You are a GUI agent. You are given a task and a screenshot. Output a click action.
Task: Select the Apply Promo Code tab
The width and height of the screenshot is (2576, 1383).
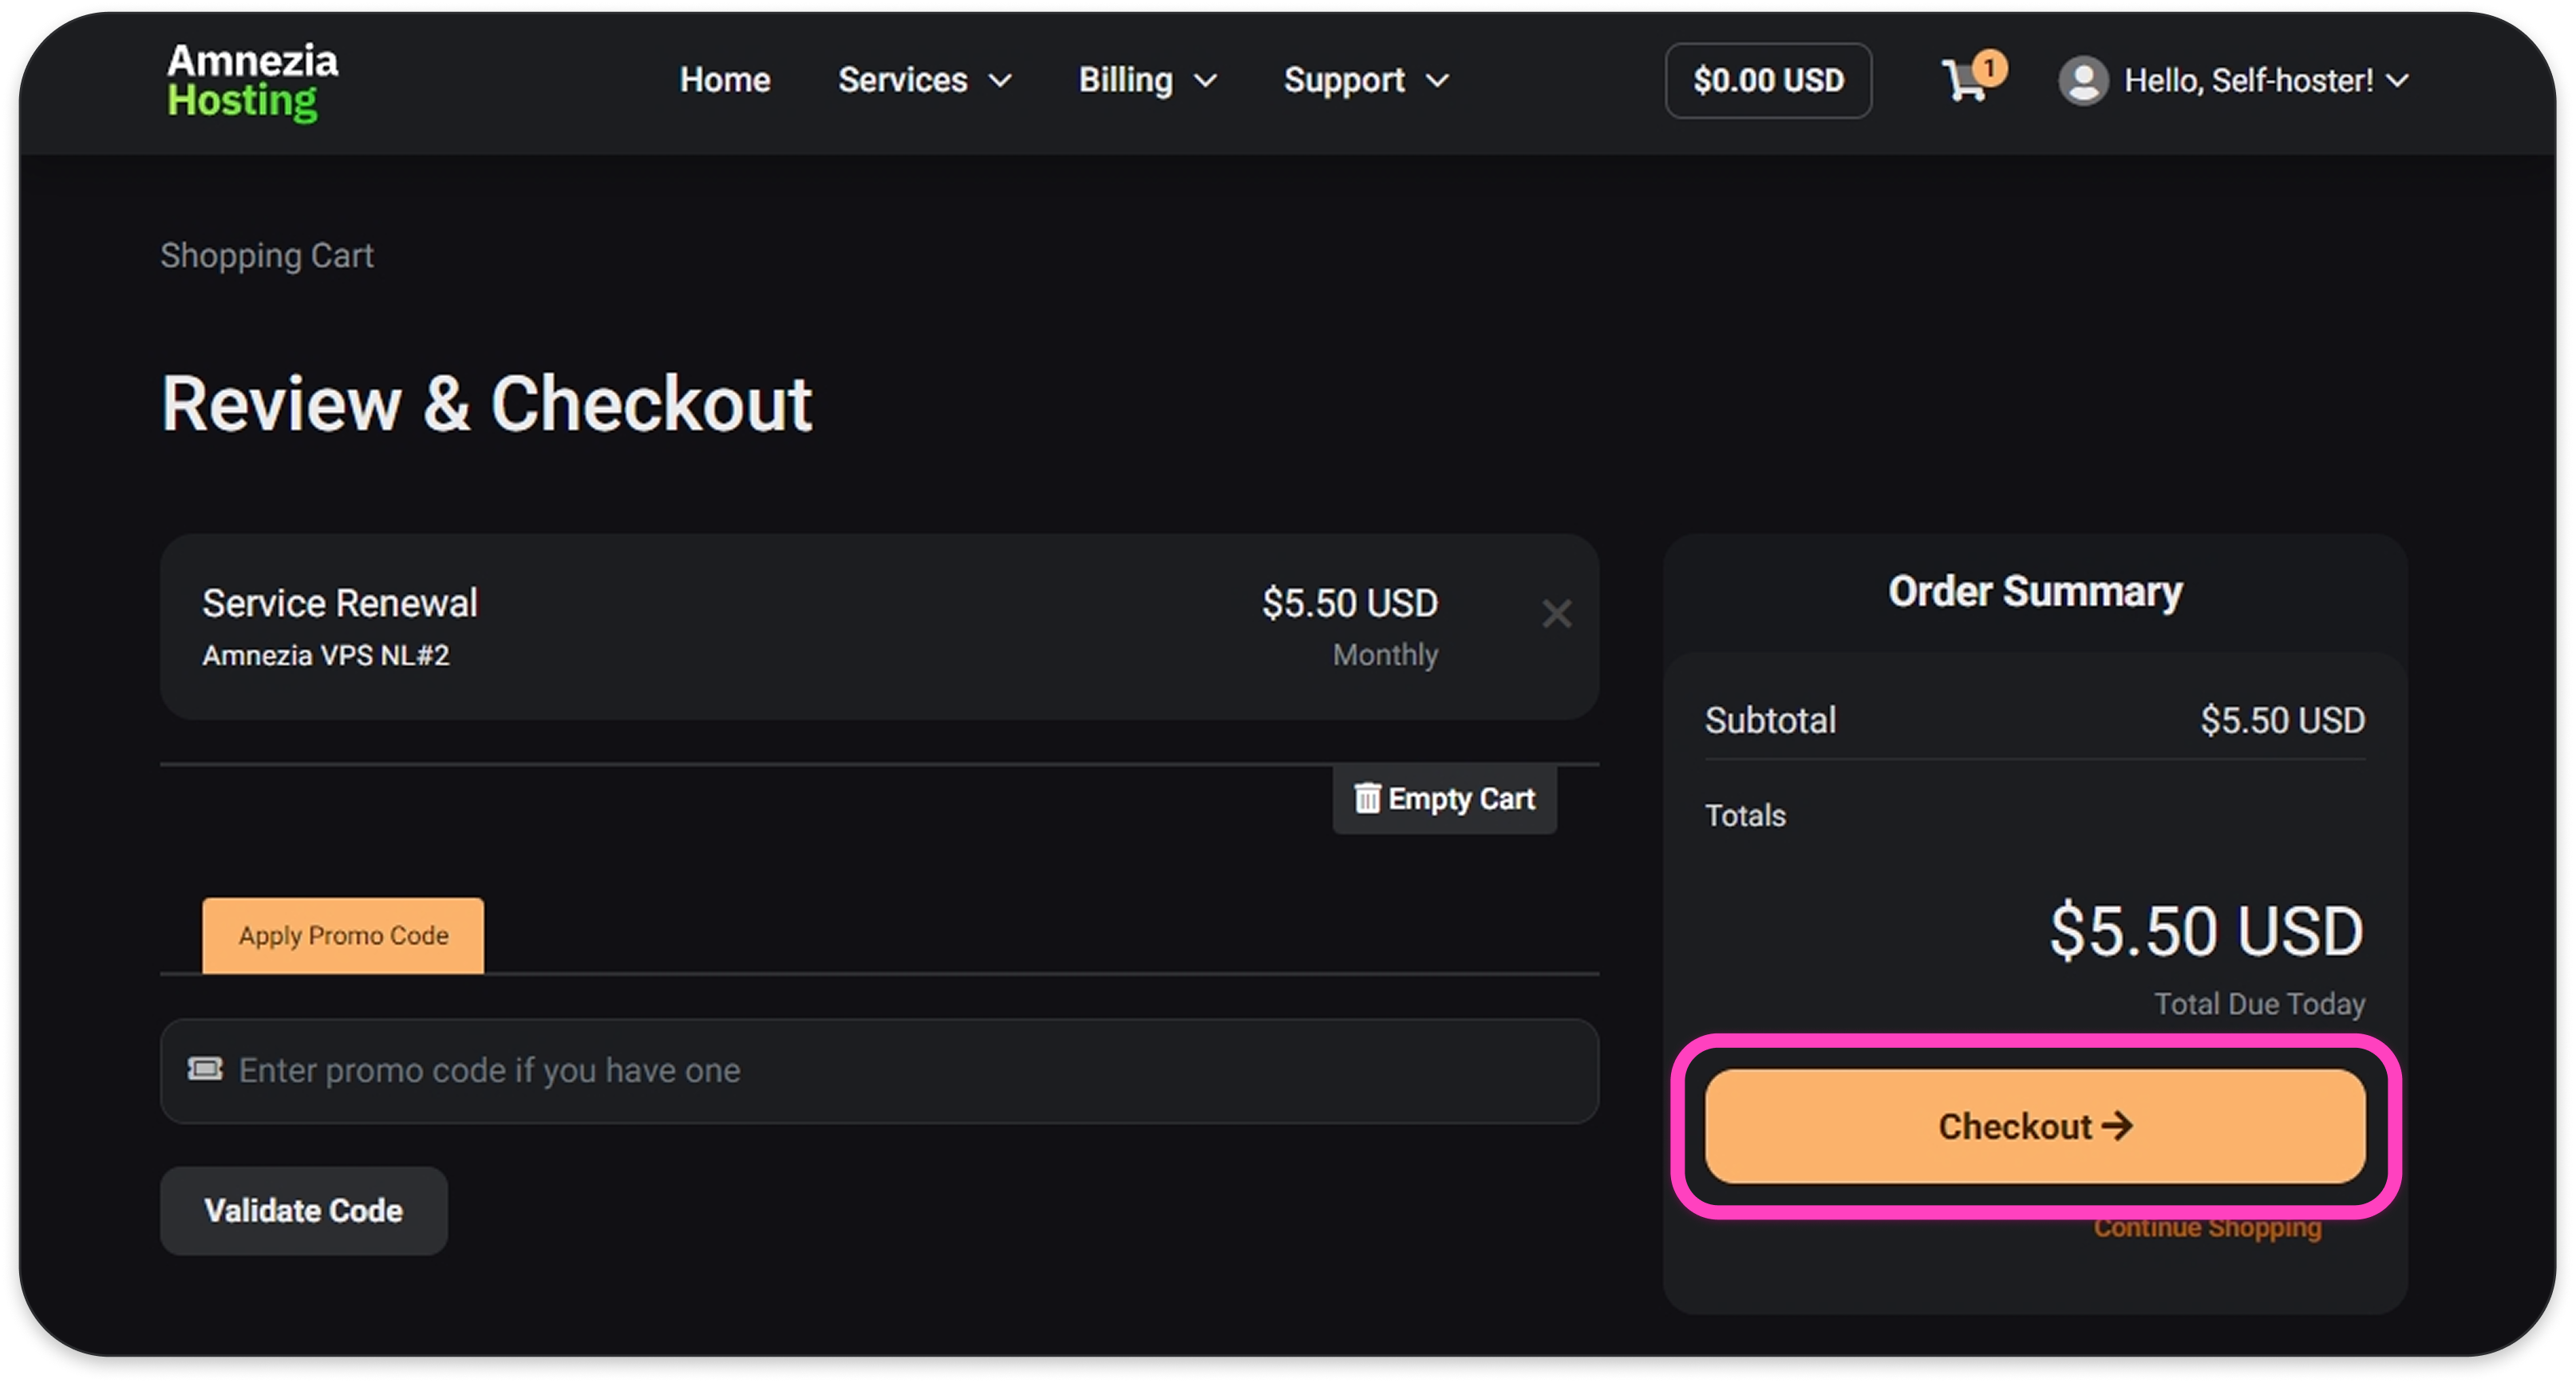coord(343,935)
